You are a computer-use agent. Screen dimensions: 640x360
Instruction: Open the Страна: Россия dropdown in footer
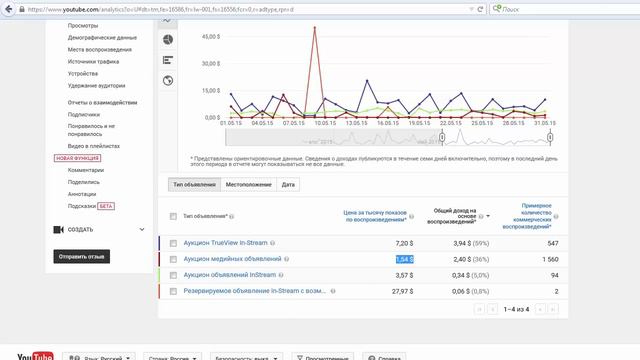[x=172, y=357]
